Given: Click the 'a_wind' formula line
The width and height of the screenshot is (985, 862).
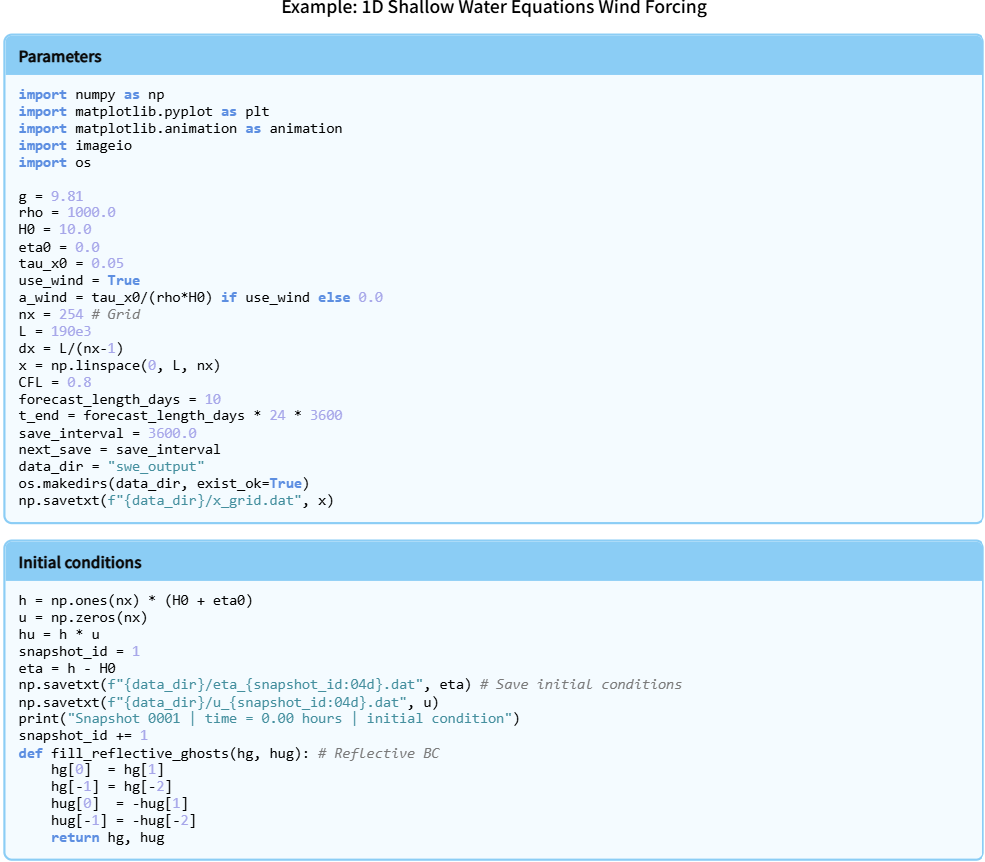Looking at the screenshot, I should pos(200,297).
